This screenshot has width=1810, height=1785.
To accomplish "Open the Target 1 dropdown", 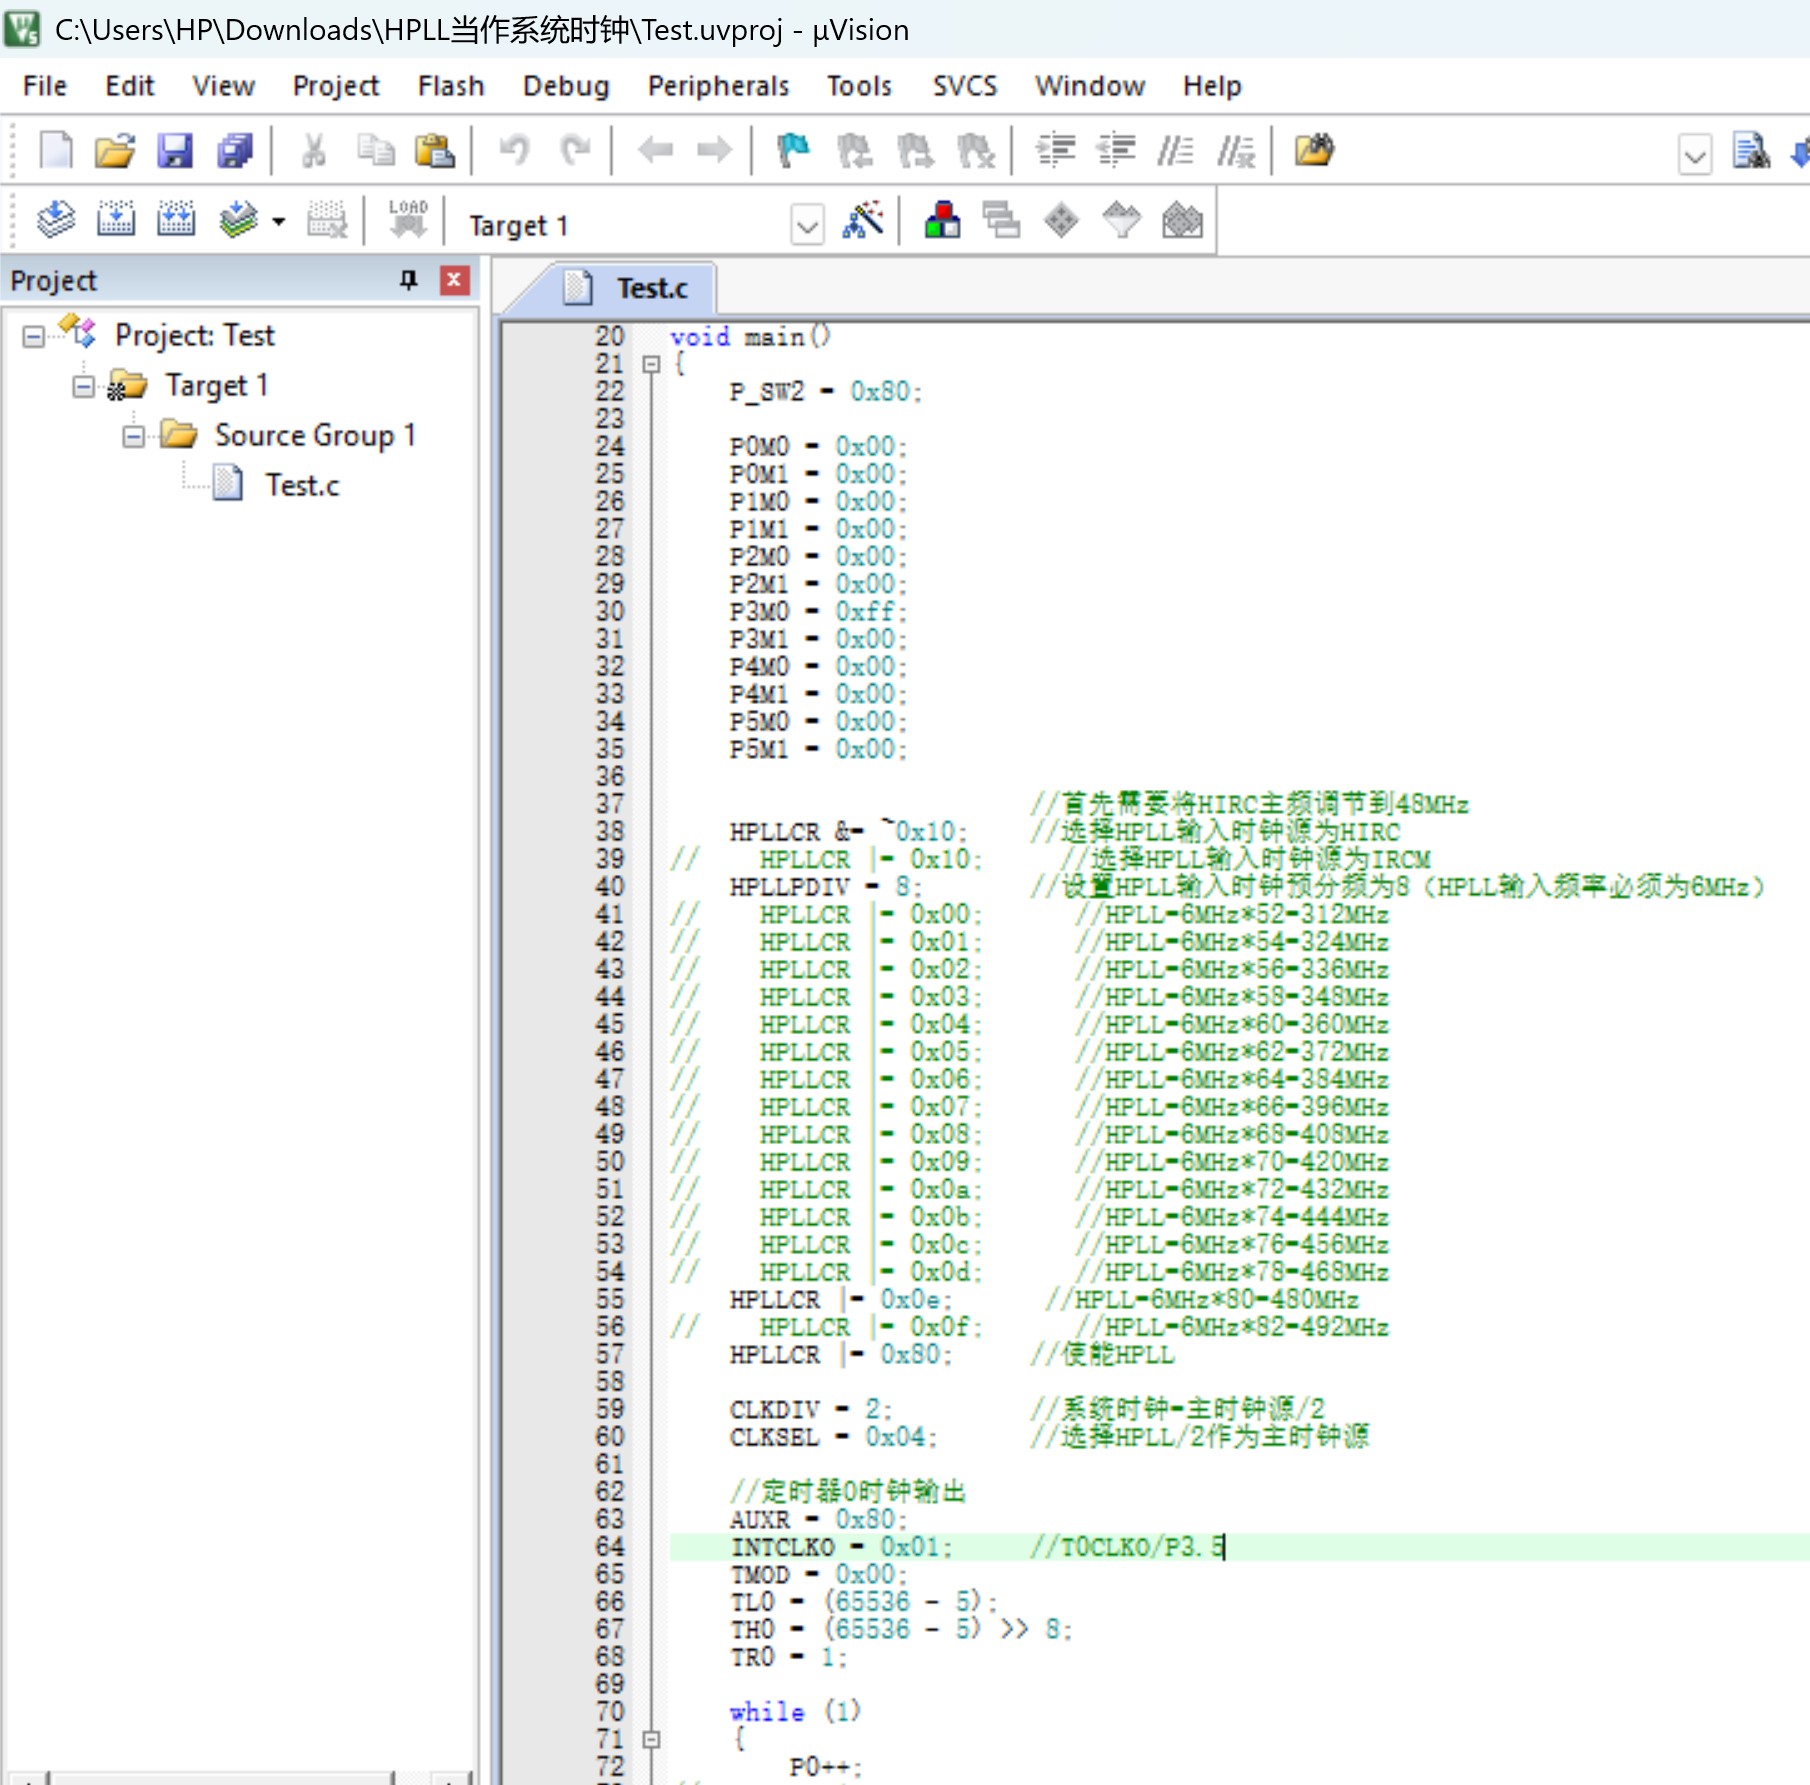I will 807,225.
